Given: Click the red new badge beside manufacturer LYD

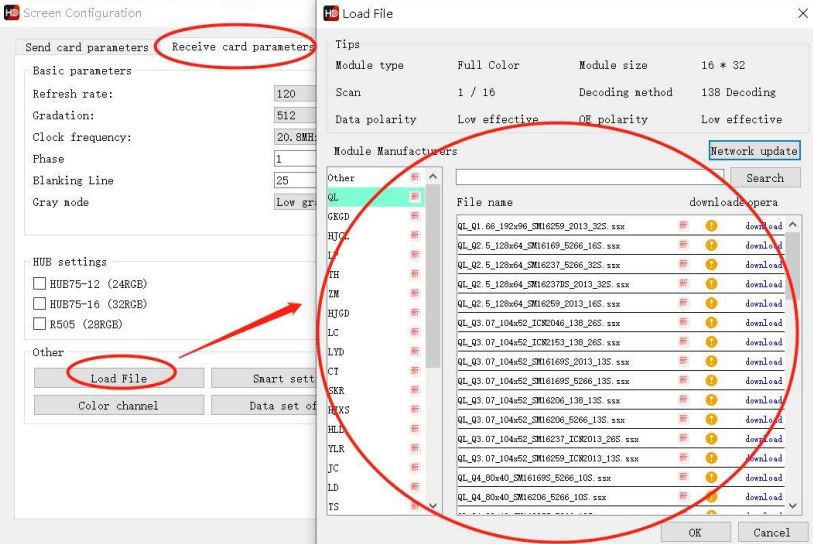Looking at the screenshot, I should tap(415, 351).
